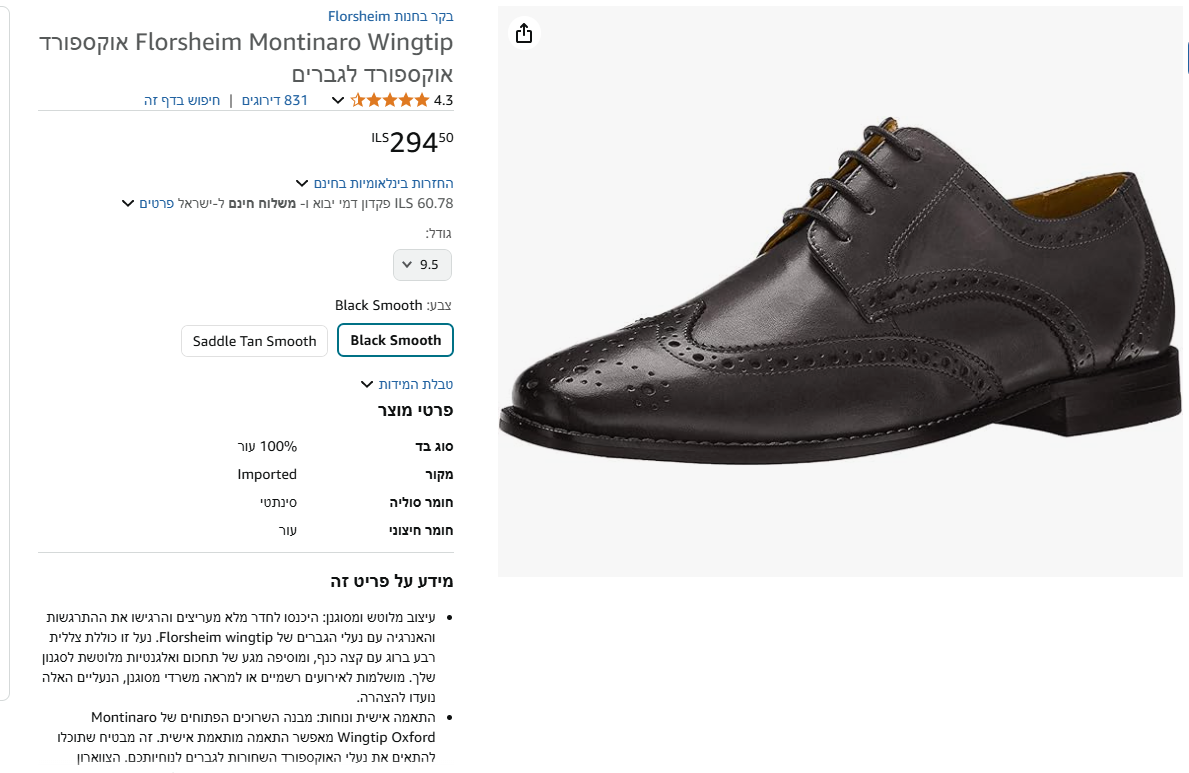The image size is (1189, 773).
Task: Click the מידע על פריט זה heading
Action: (392, 581)
